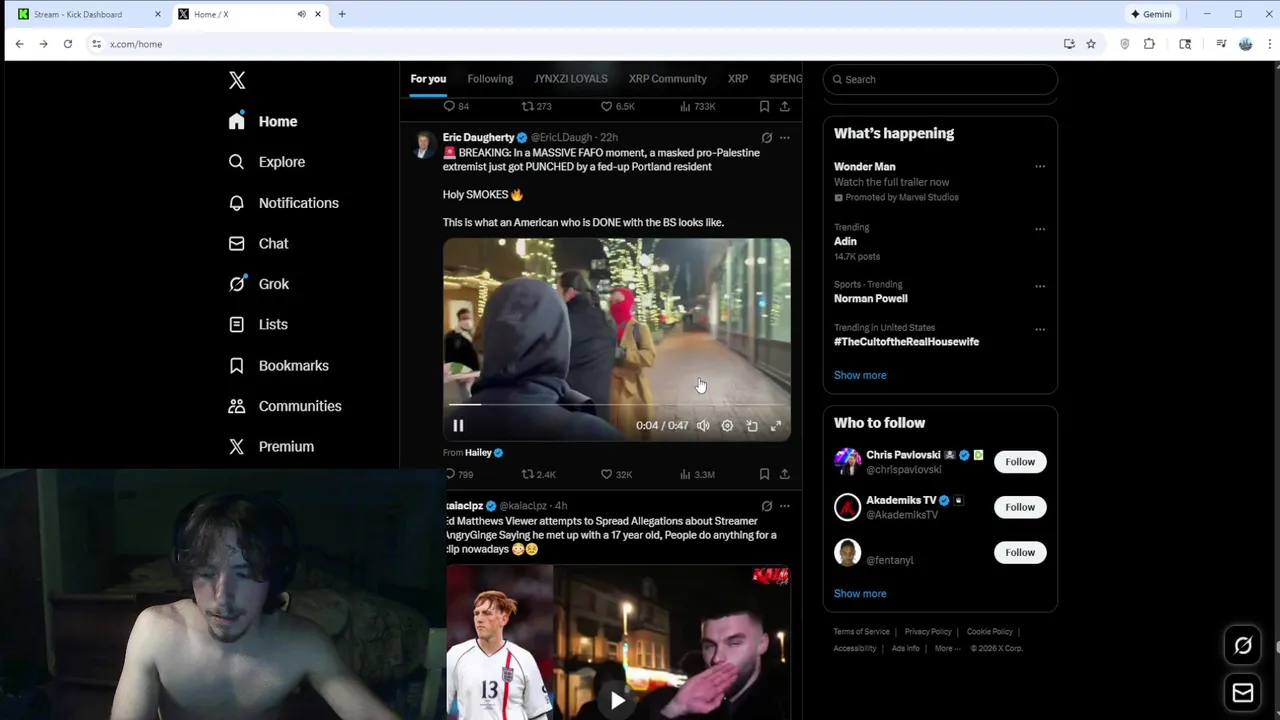
Task: View analytics showing 3.3M views
Action: 697,474
